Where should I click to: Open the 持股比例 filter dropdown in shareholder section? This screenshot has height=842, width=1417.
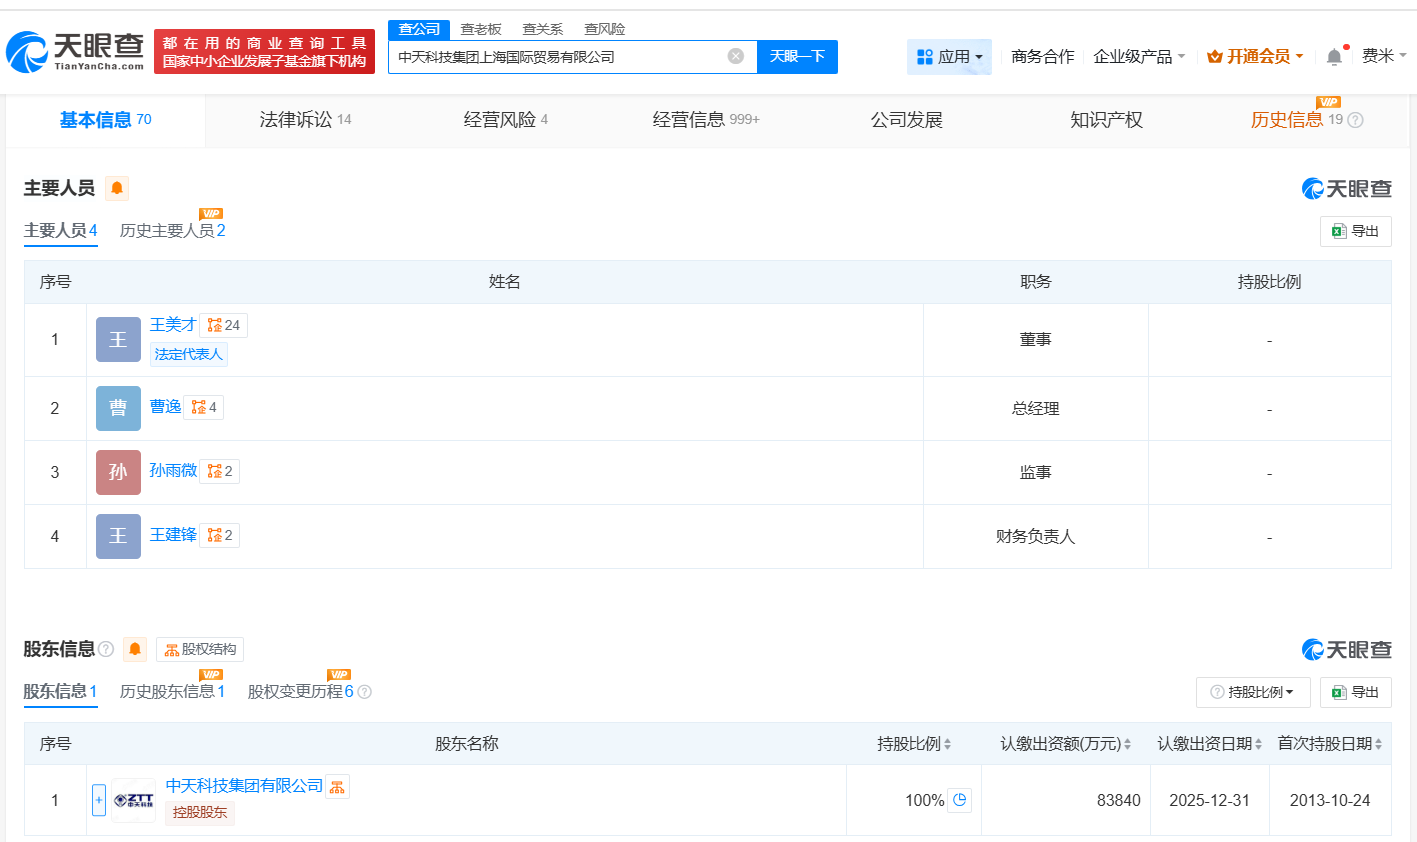coord(1252,692)
